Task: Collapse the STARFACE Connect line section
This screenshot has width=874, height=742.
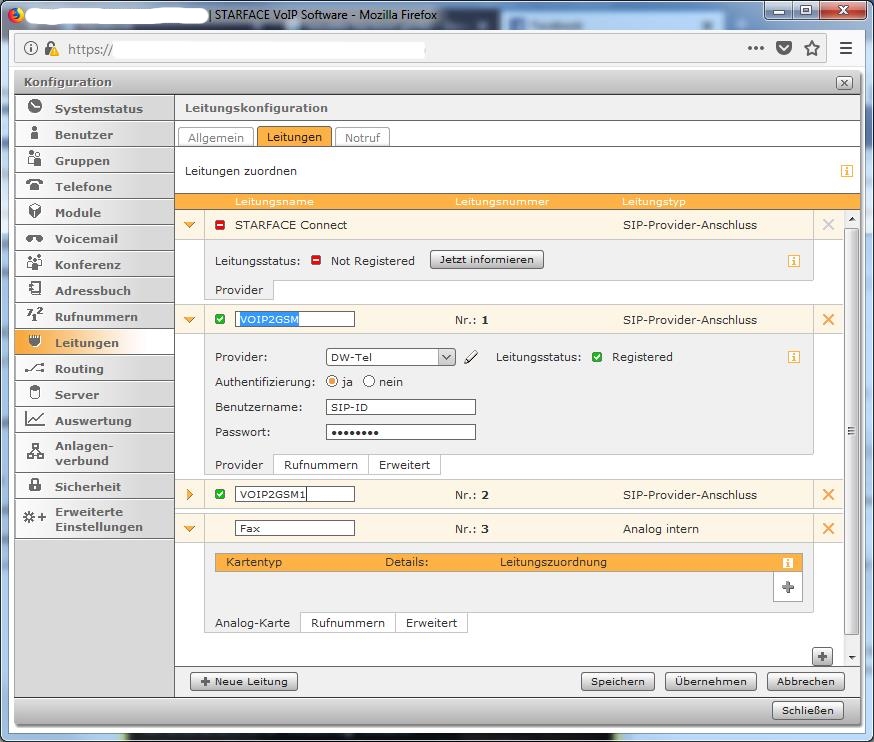Action: [x=190, y=225]
